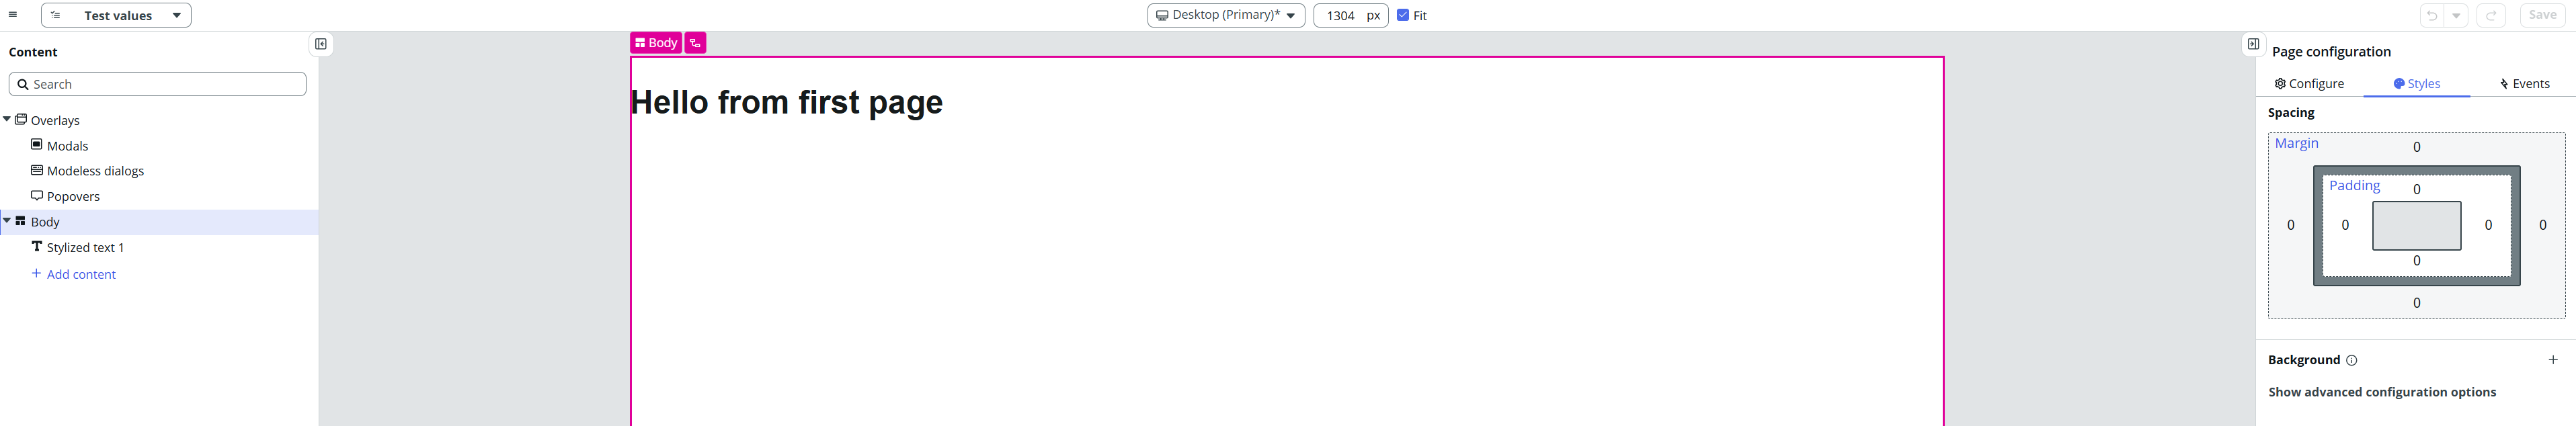Click the redo arrow icon
The width and height of the screenshot is (2576, 426).
click(2491, 15)
